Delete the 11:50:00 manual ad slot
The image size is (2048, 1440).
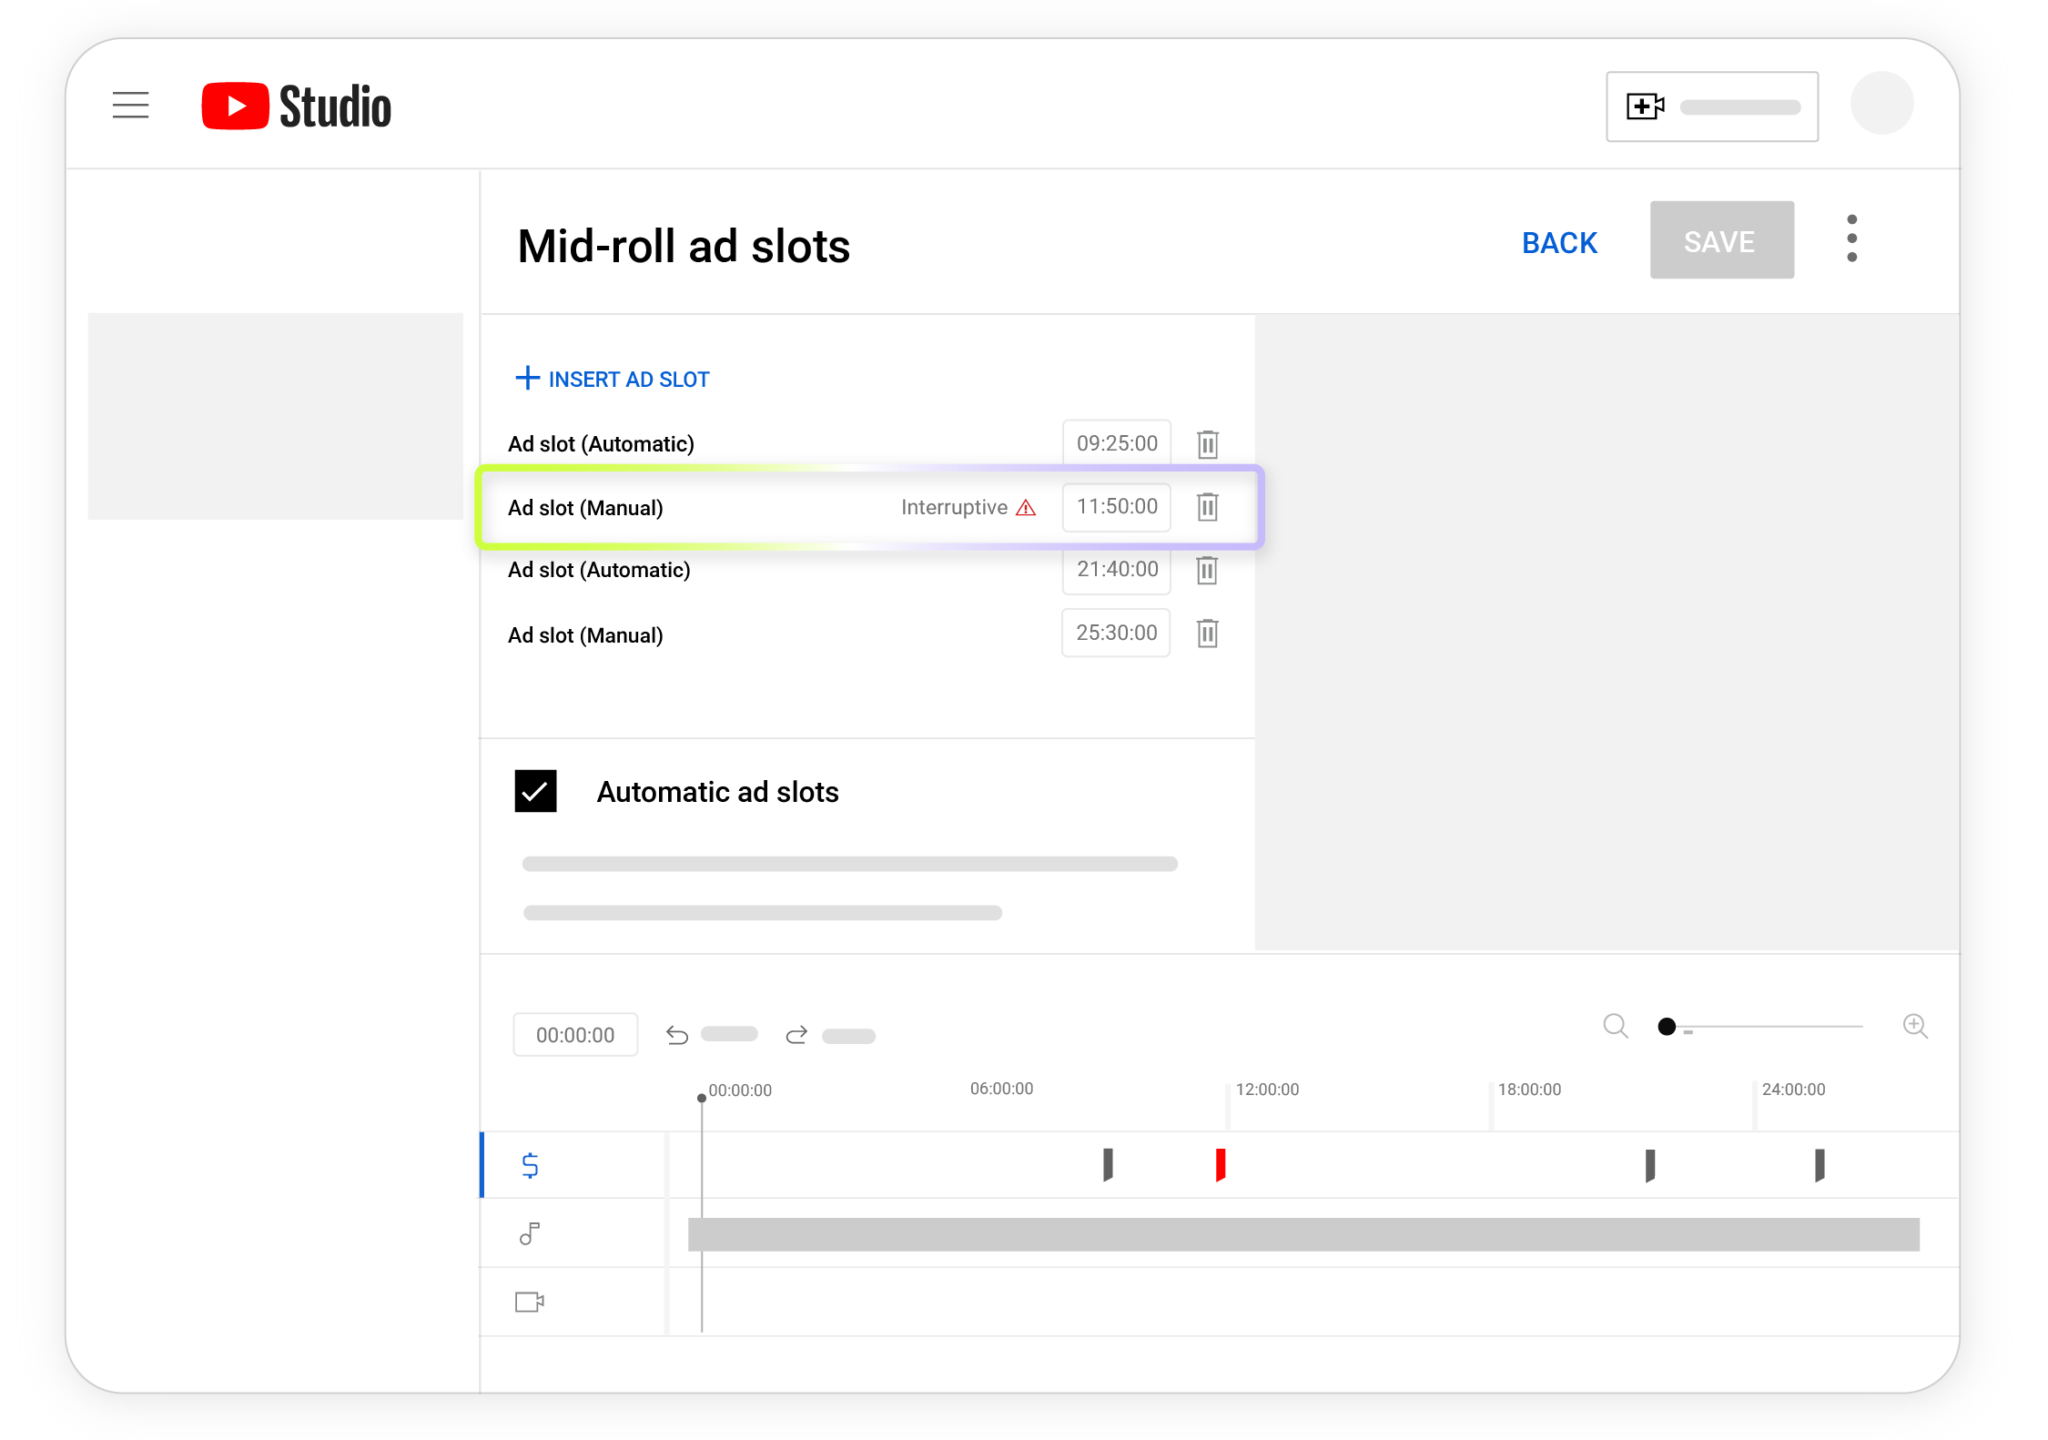pyautogui.click(x=1207, y=507)
